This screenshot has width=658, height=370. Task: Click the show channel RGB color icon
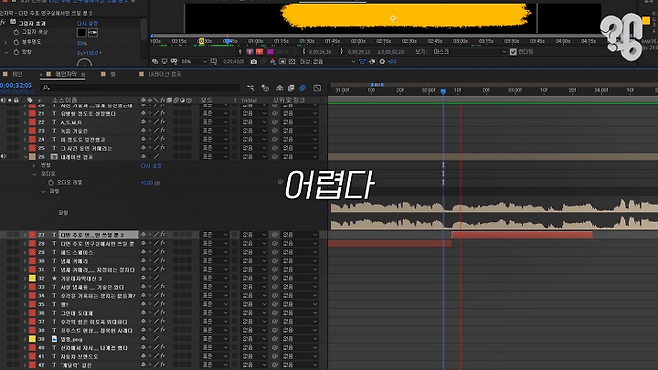pos(273,62)
